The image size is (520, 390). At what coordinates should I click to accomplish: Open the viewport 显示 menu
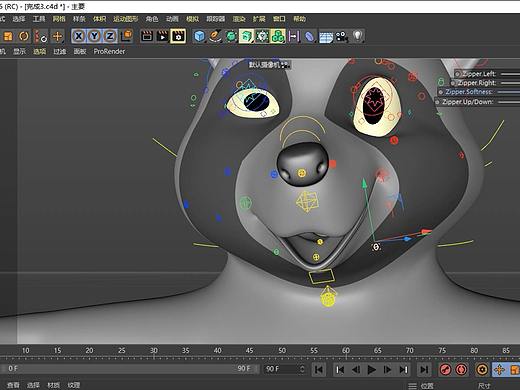(20, 51)
